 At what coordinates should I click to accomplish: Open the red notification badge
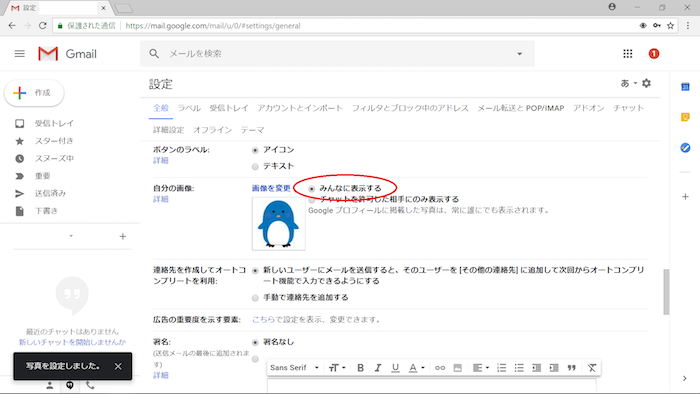pos(654,54)
